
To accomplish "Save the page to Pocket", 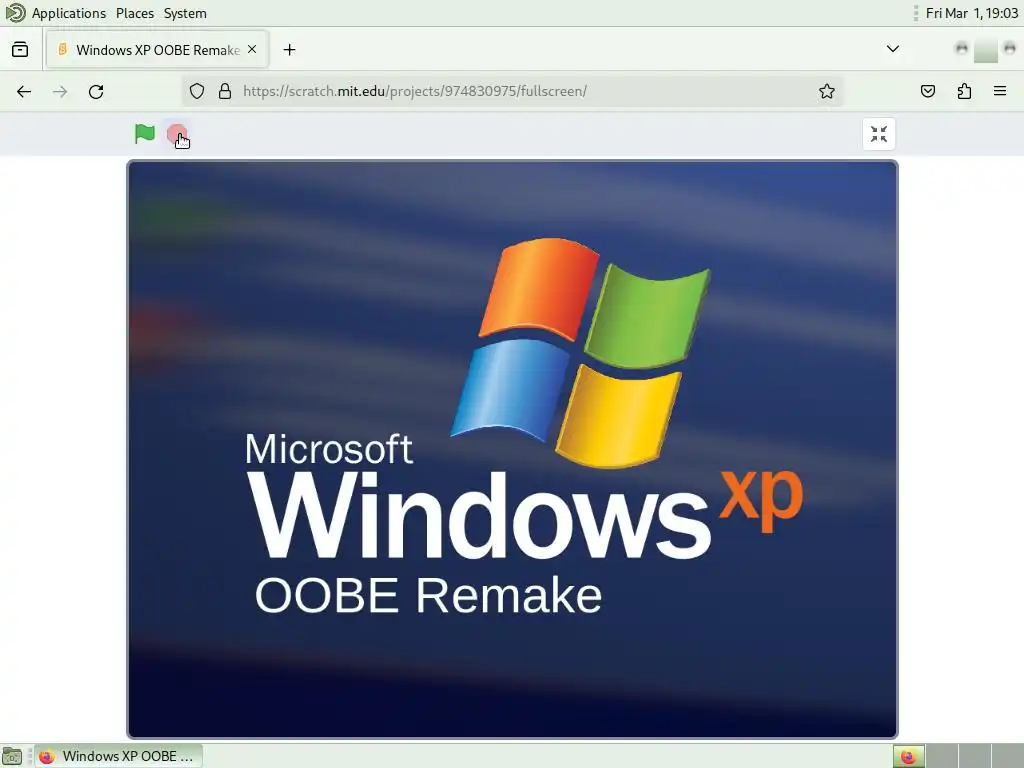I will coord(927,91).
